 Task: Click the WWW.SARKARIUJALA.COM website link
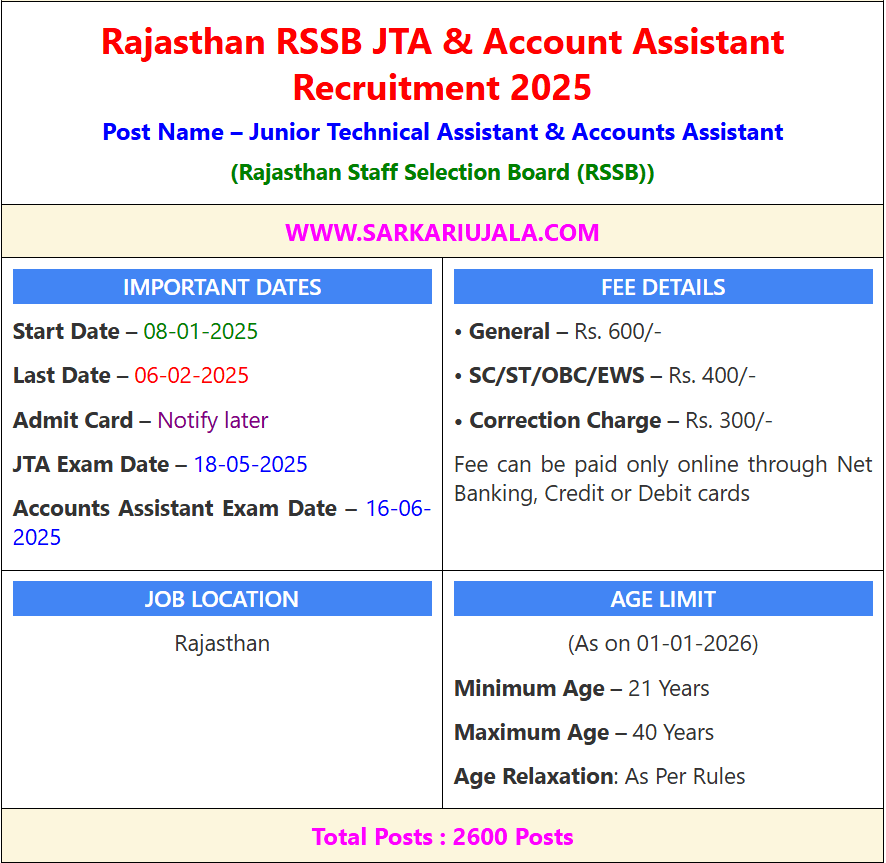coord(442,233)
